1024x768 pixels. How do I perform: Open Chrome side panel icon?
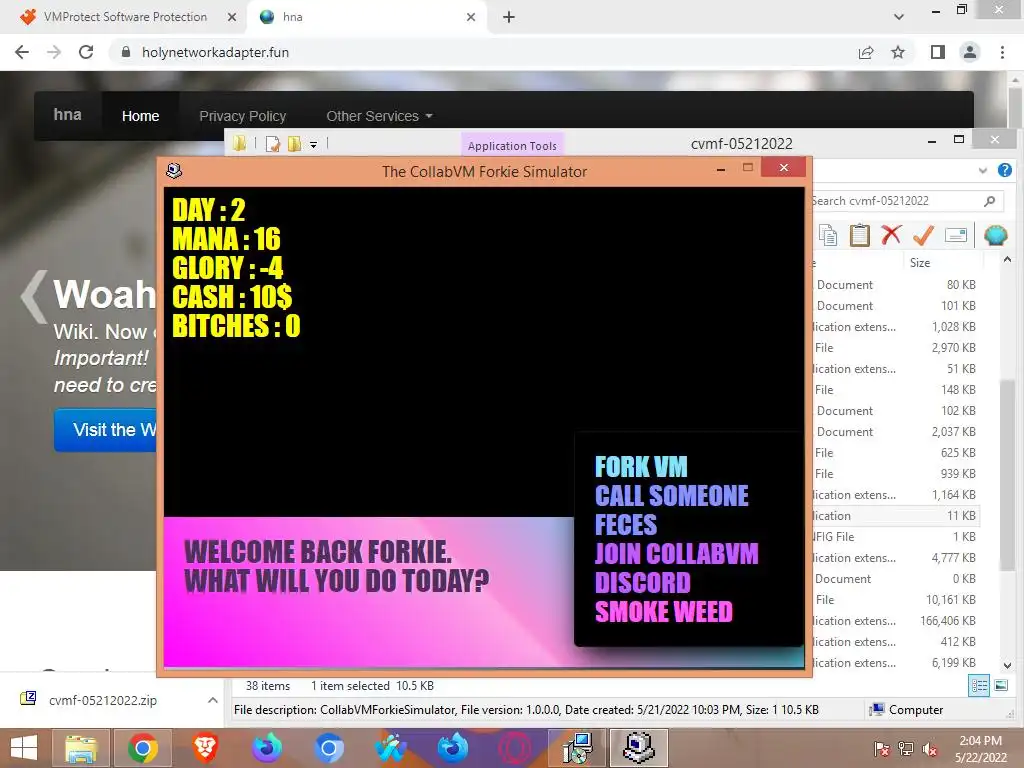click(938, 52)
